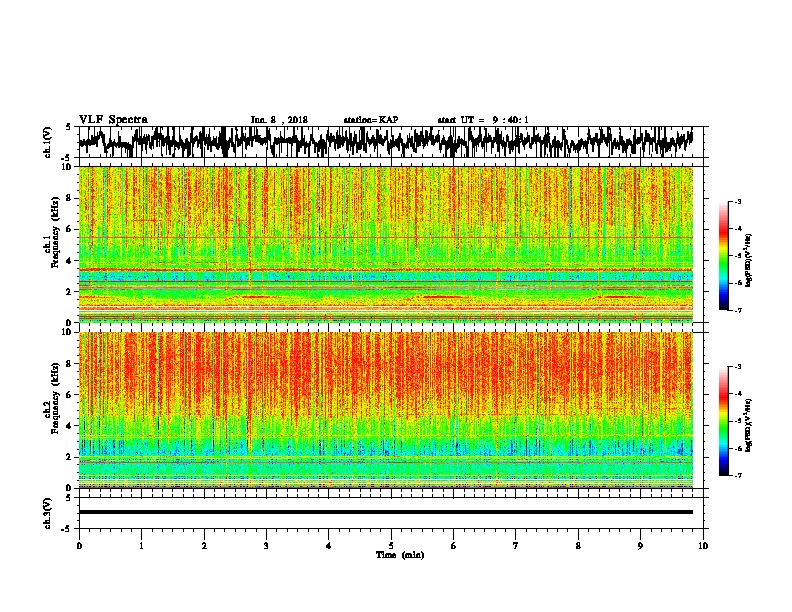Click the "-3" label on ch.1 colorbar
Screen dimensions: 792x612
click(x=738, y=202)
